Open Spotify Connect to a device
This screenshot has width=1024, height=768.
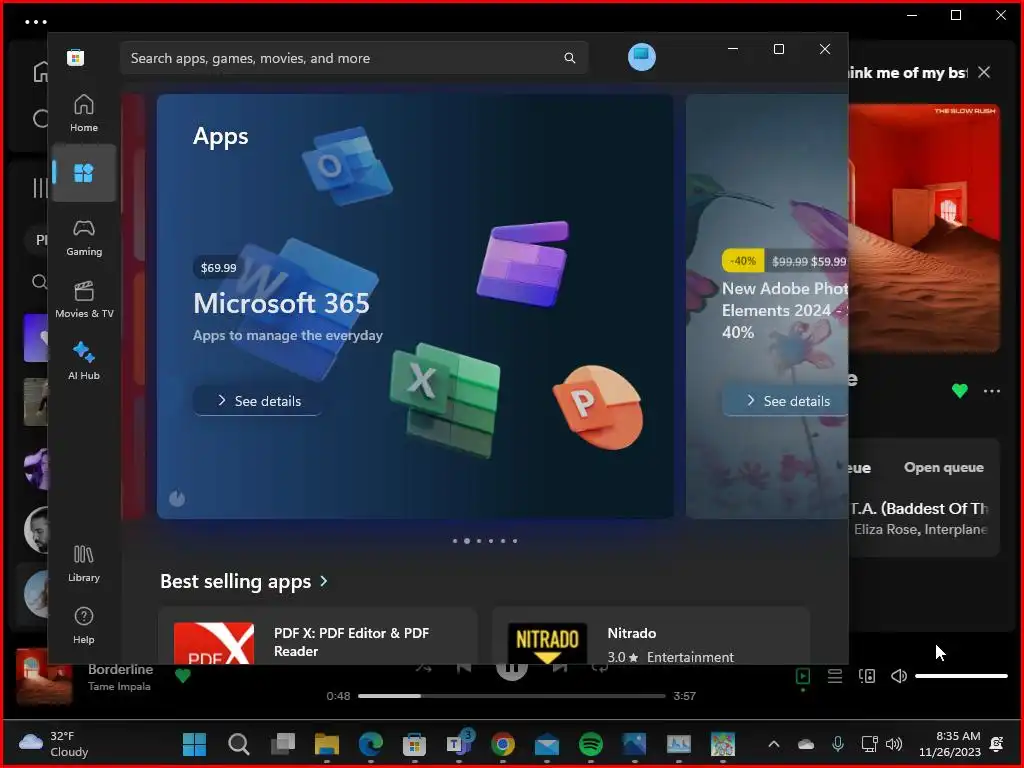pyautogui.click(x=867, y=676)
